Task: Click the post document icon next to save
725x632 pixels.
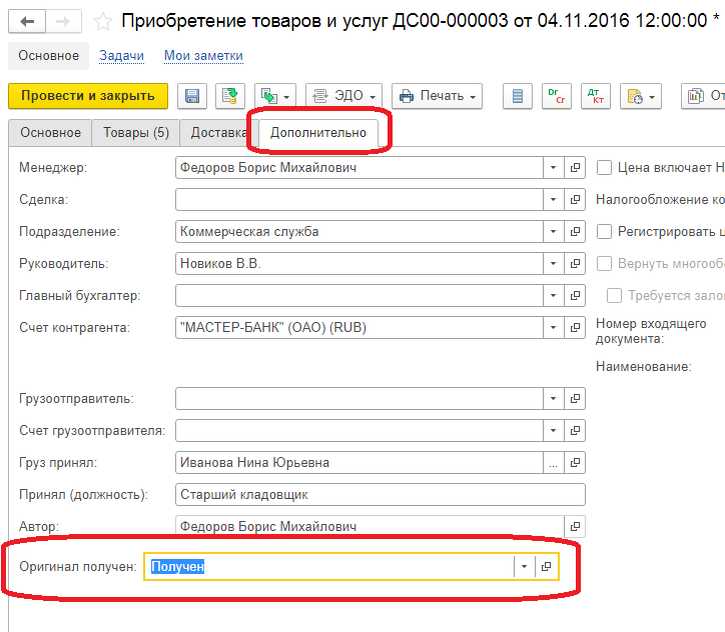Action: pyautogui.click(x=230, y=96)
